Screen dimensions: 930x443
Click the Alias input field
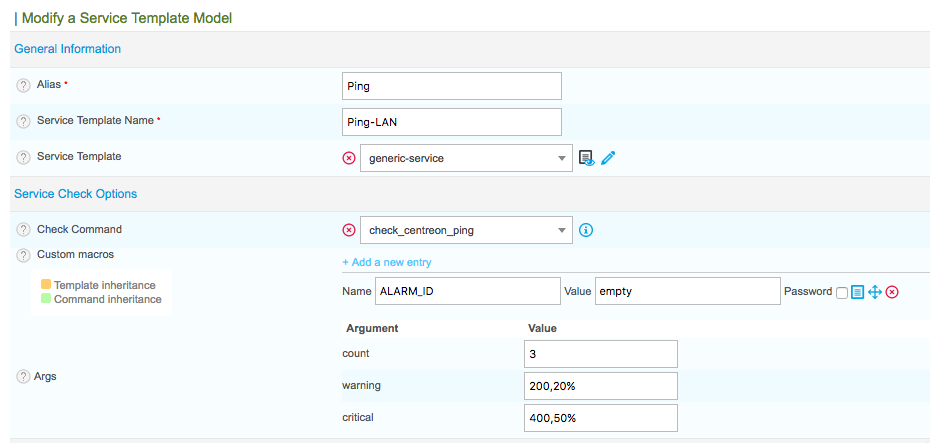pos(451,86)
